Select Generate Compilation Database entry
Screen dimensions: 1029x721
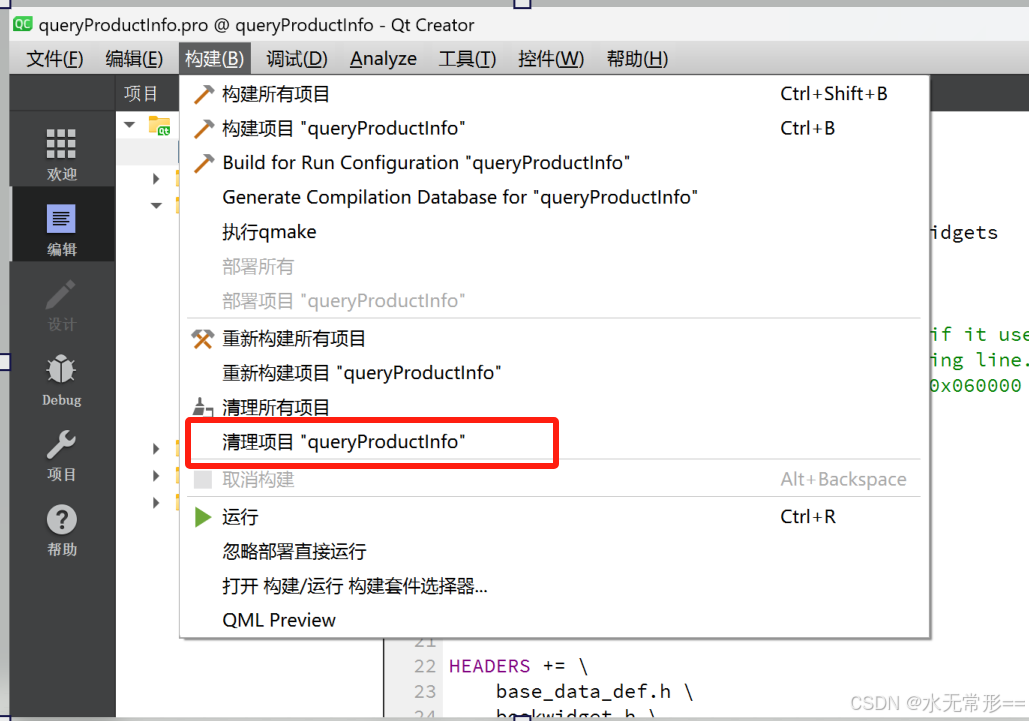coord(554,197)
